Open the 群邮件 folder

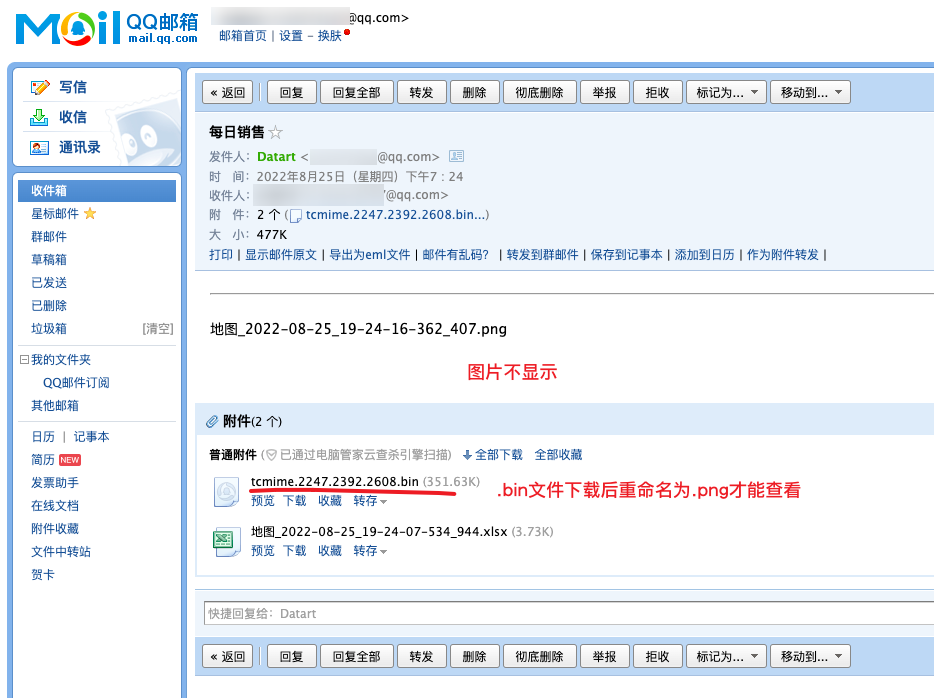(49, 236)
